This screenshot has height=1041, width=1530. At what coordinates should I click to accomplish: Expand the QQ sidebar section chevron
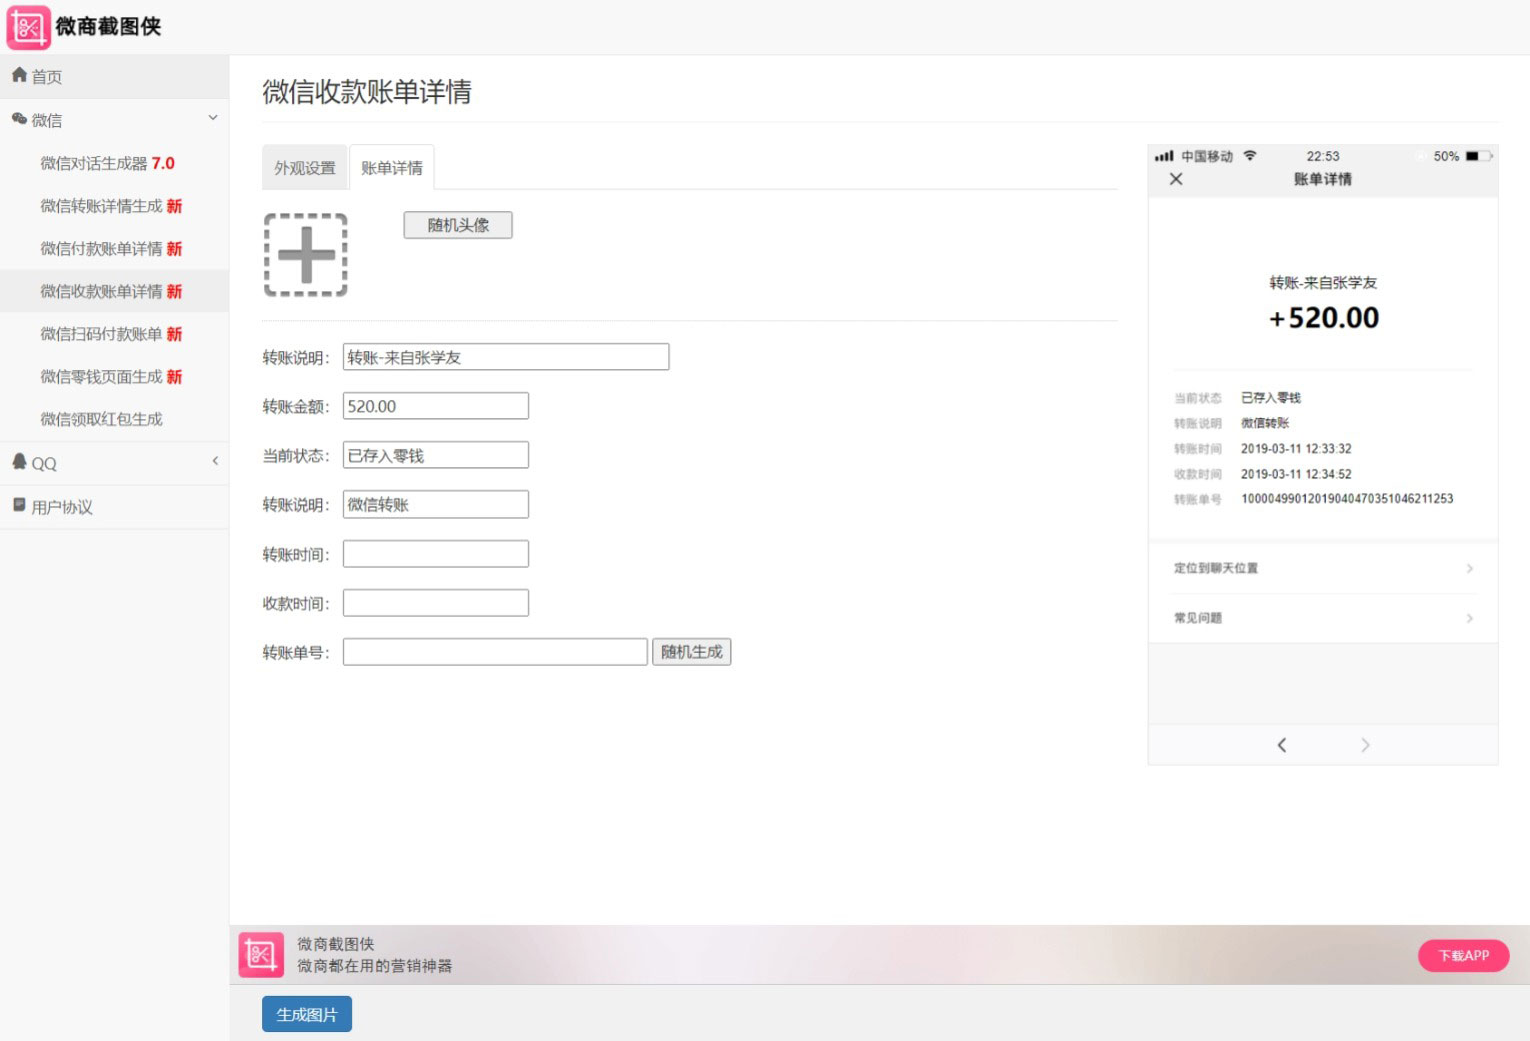pos(215,461)
